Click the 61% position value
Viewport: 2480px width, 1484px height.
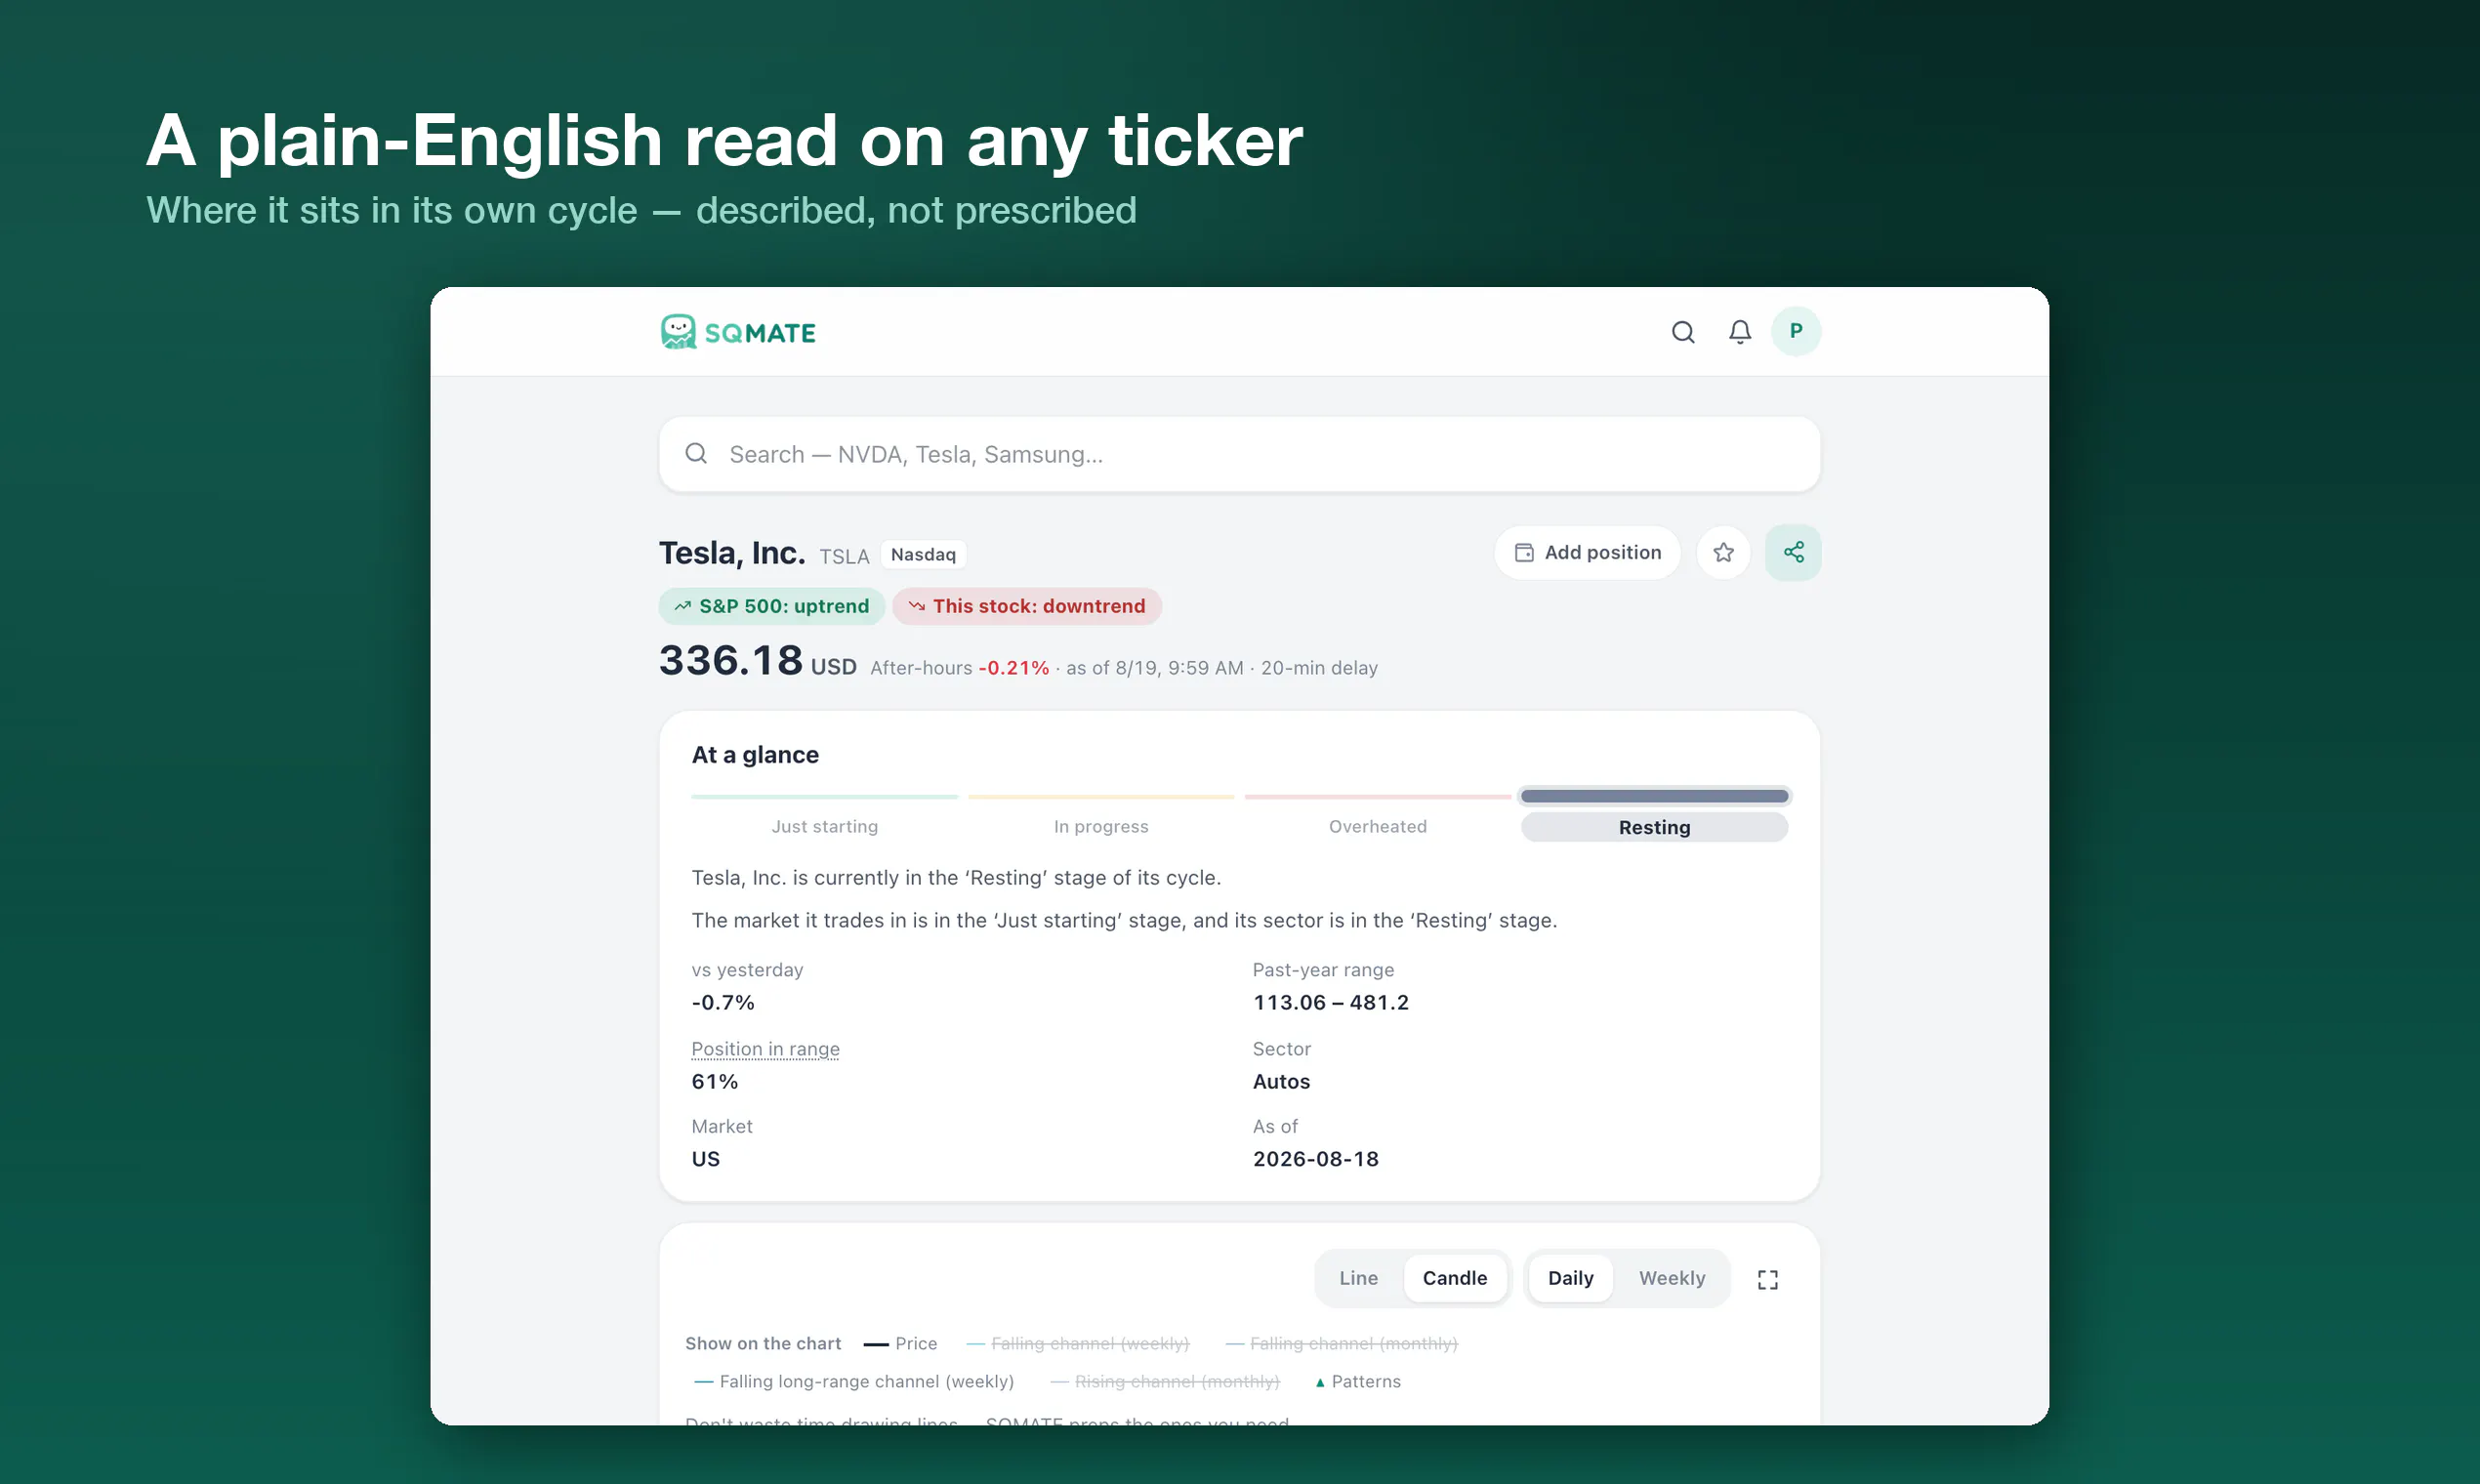(x=714, y=1081)
